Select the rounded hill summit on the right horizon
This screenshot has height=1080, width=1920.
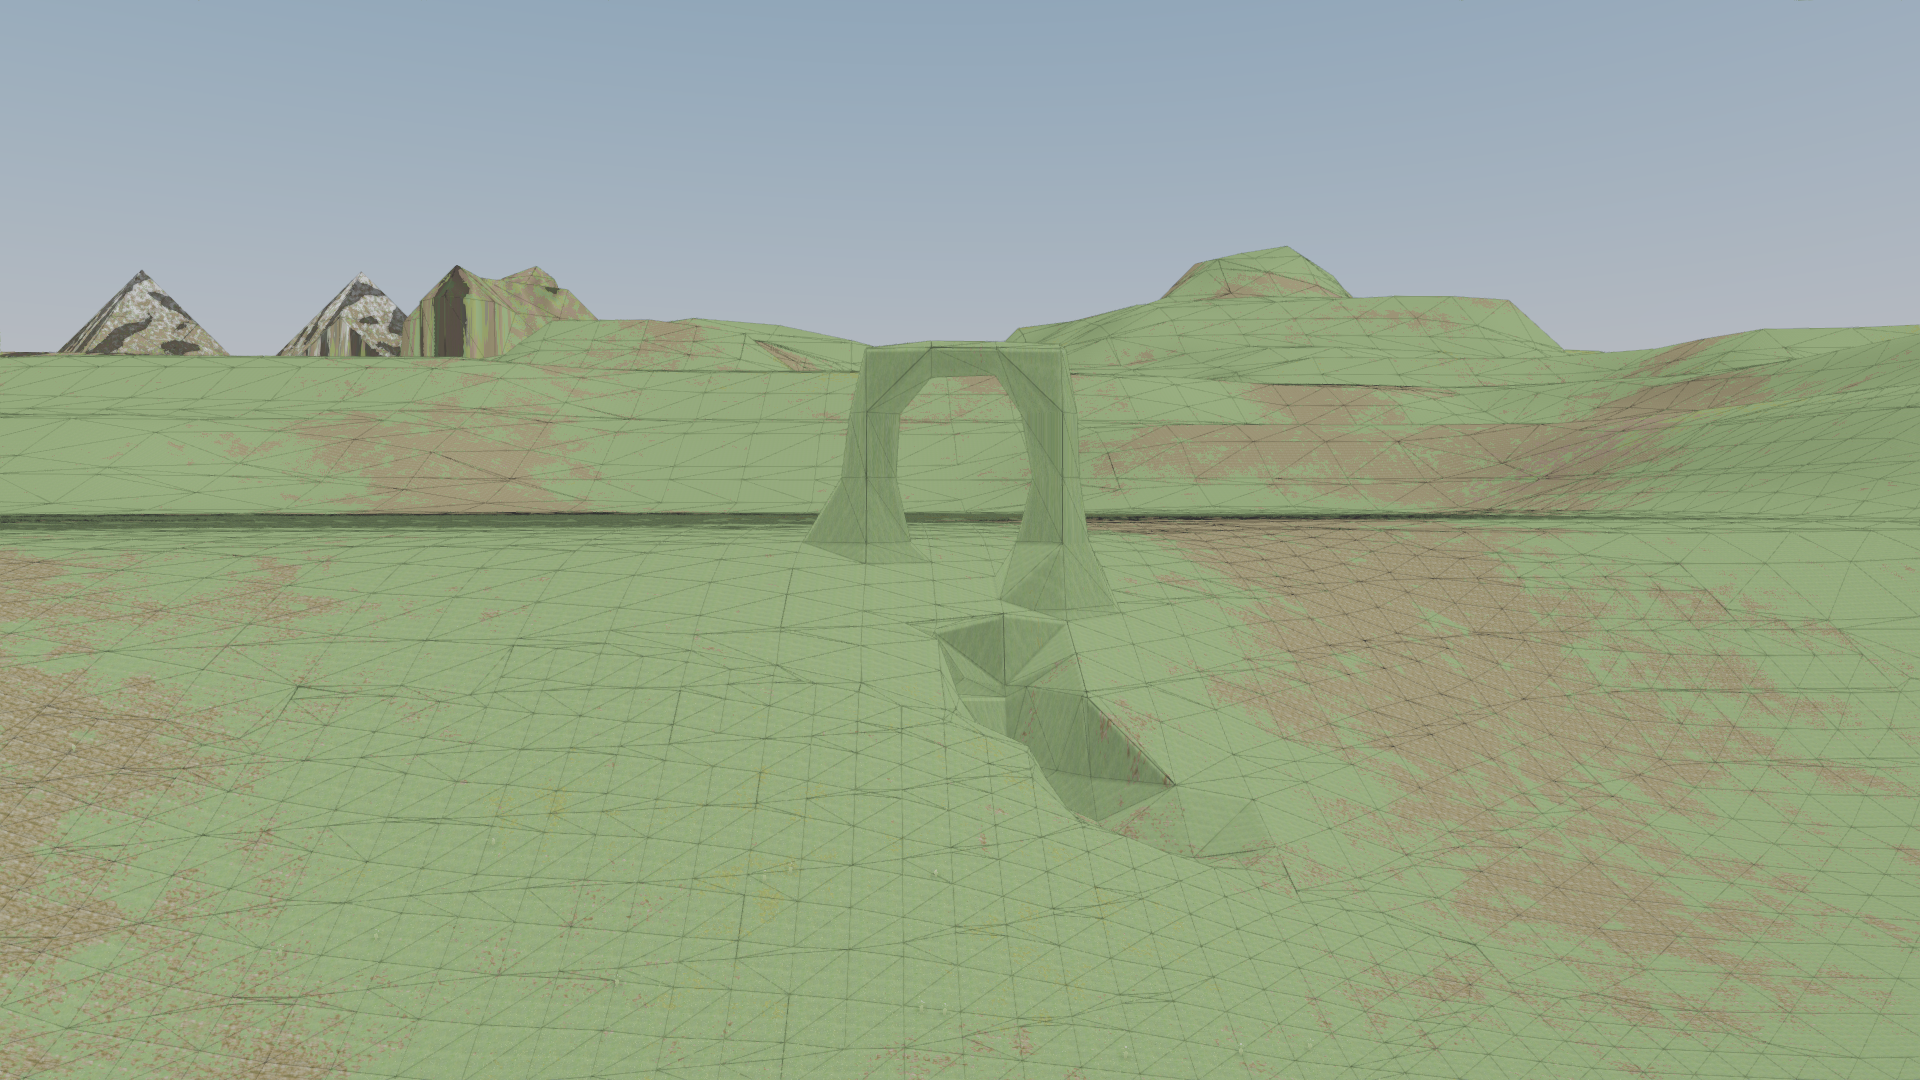click(x=1255, y=272)
